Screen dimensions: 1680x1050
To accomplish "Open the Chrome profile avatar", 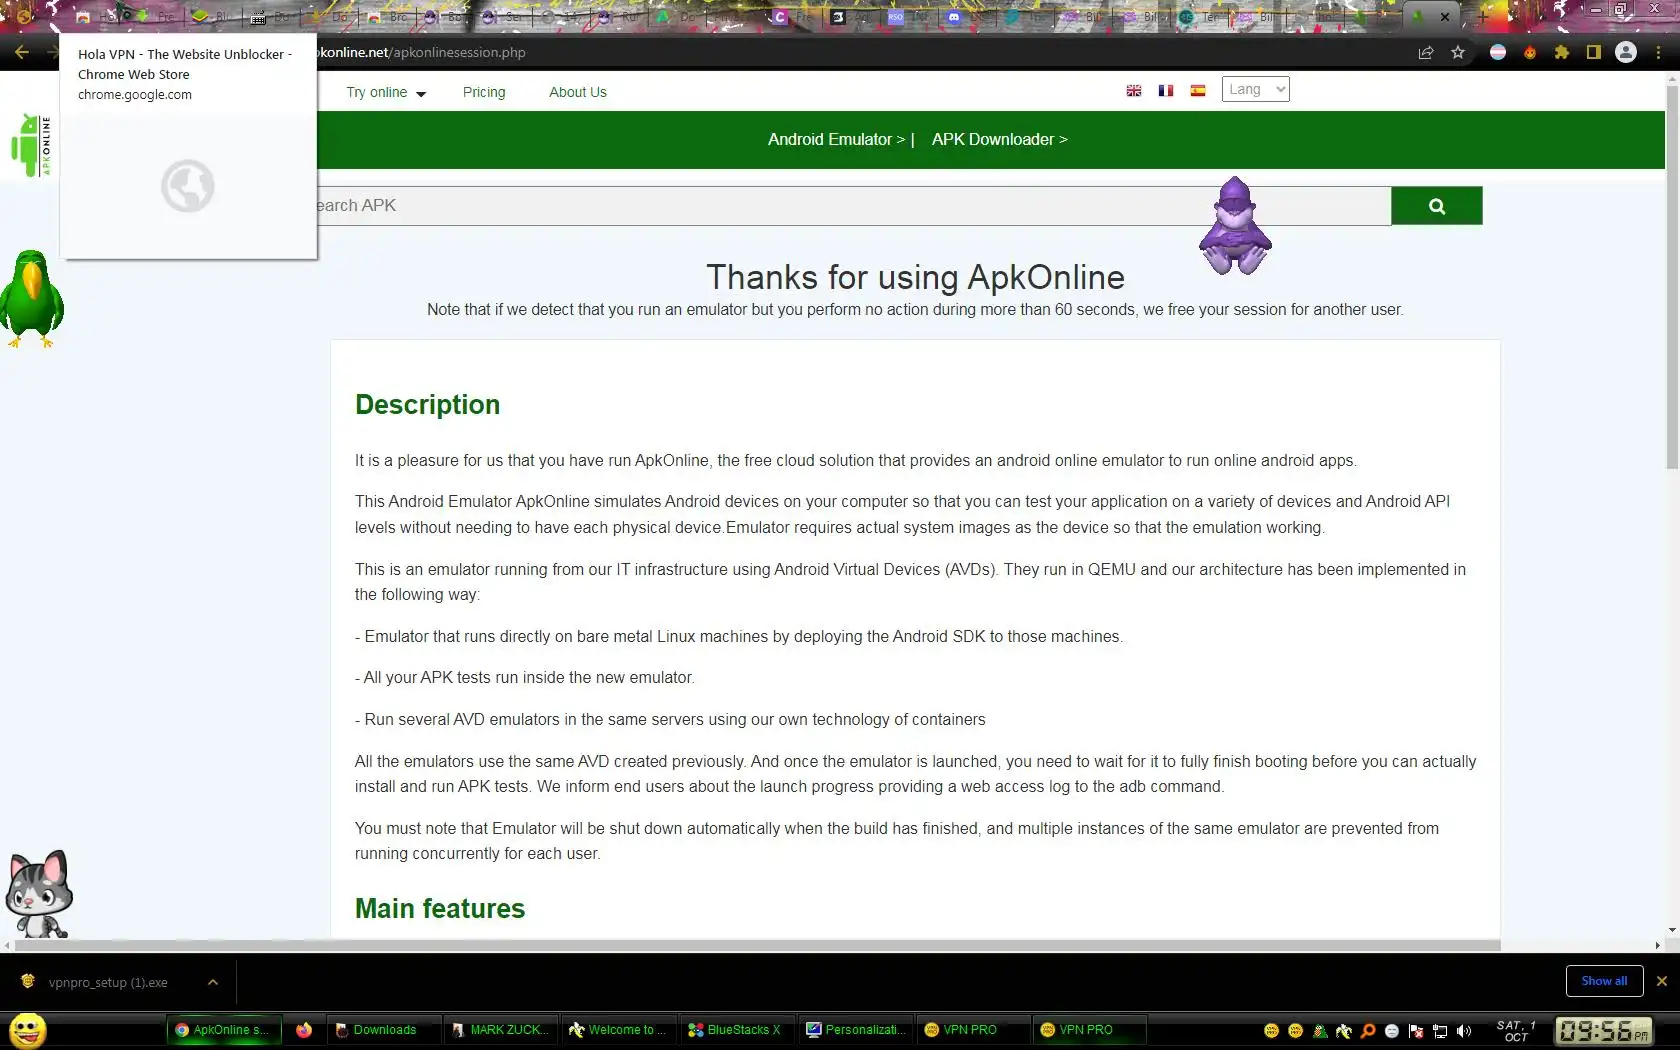I will pos(1626,53).
